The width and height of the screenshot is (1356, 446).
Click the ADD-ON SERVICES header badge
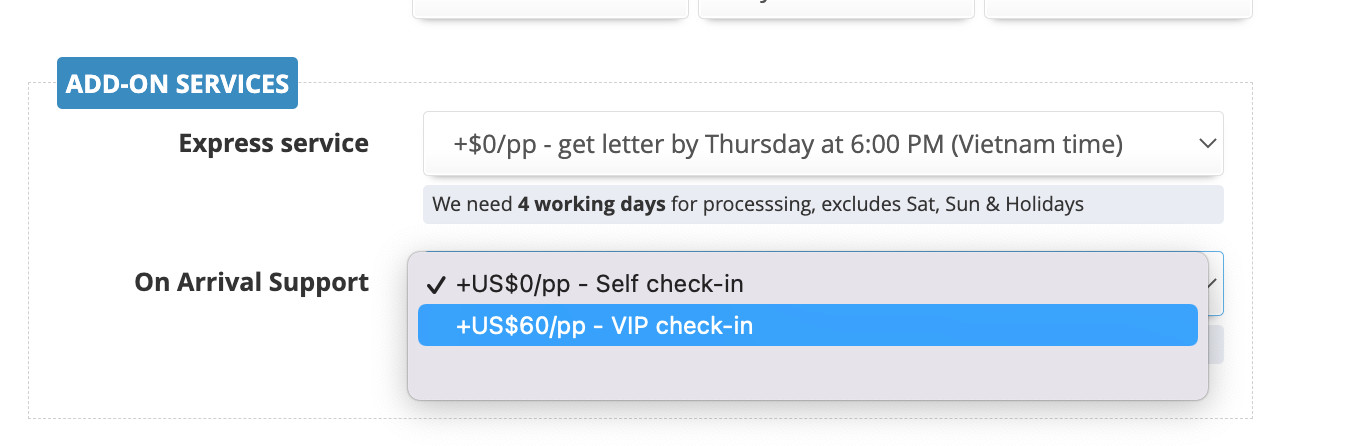pos(177,83)
